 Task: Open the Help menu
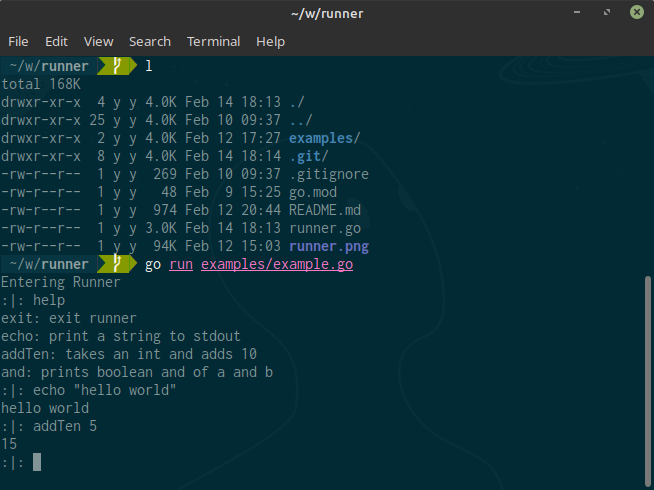(x=270, y=42)
